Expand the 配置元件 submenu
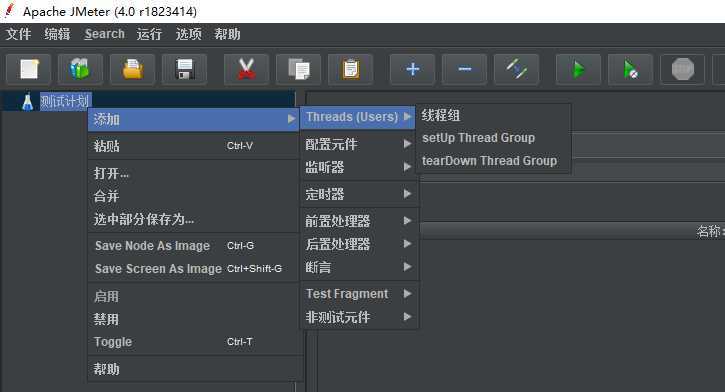The height and width of the screenshot is (392, 725). (x=359, y=144)
